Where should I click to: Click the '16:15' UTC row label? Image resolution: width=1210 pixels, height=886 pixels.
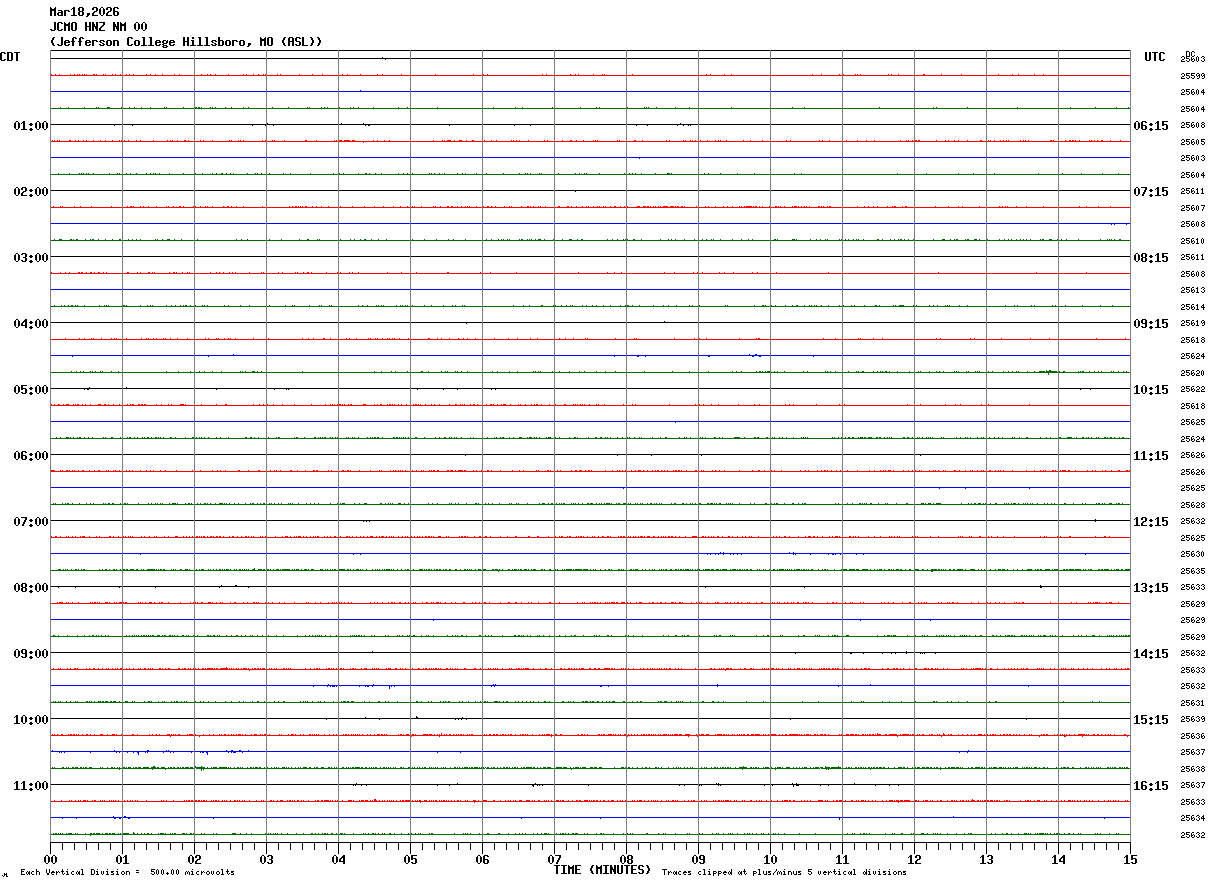pyautogui.click(x=1150, y=786)
